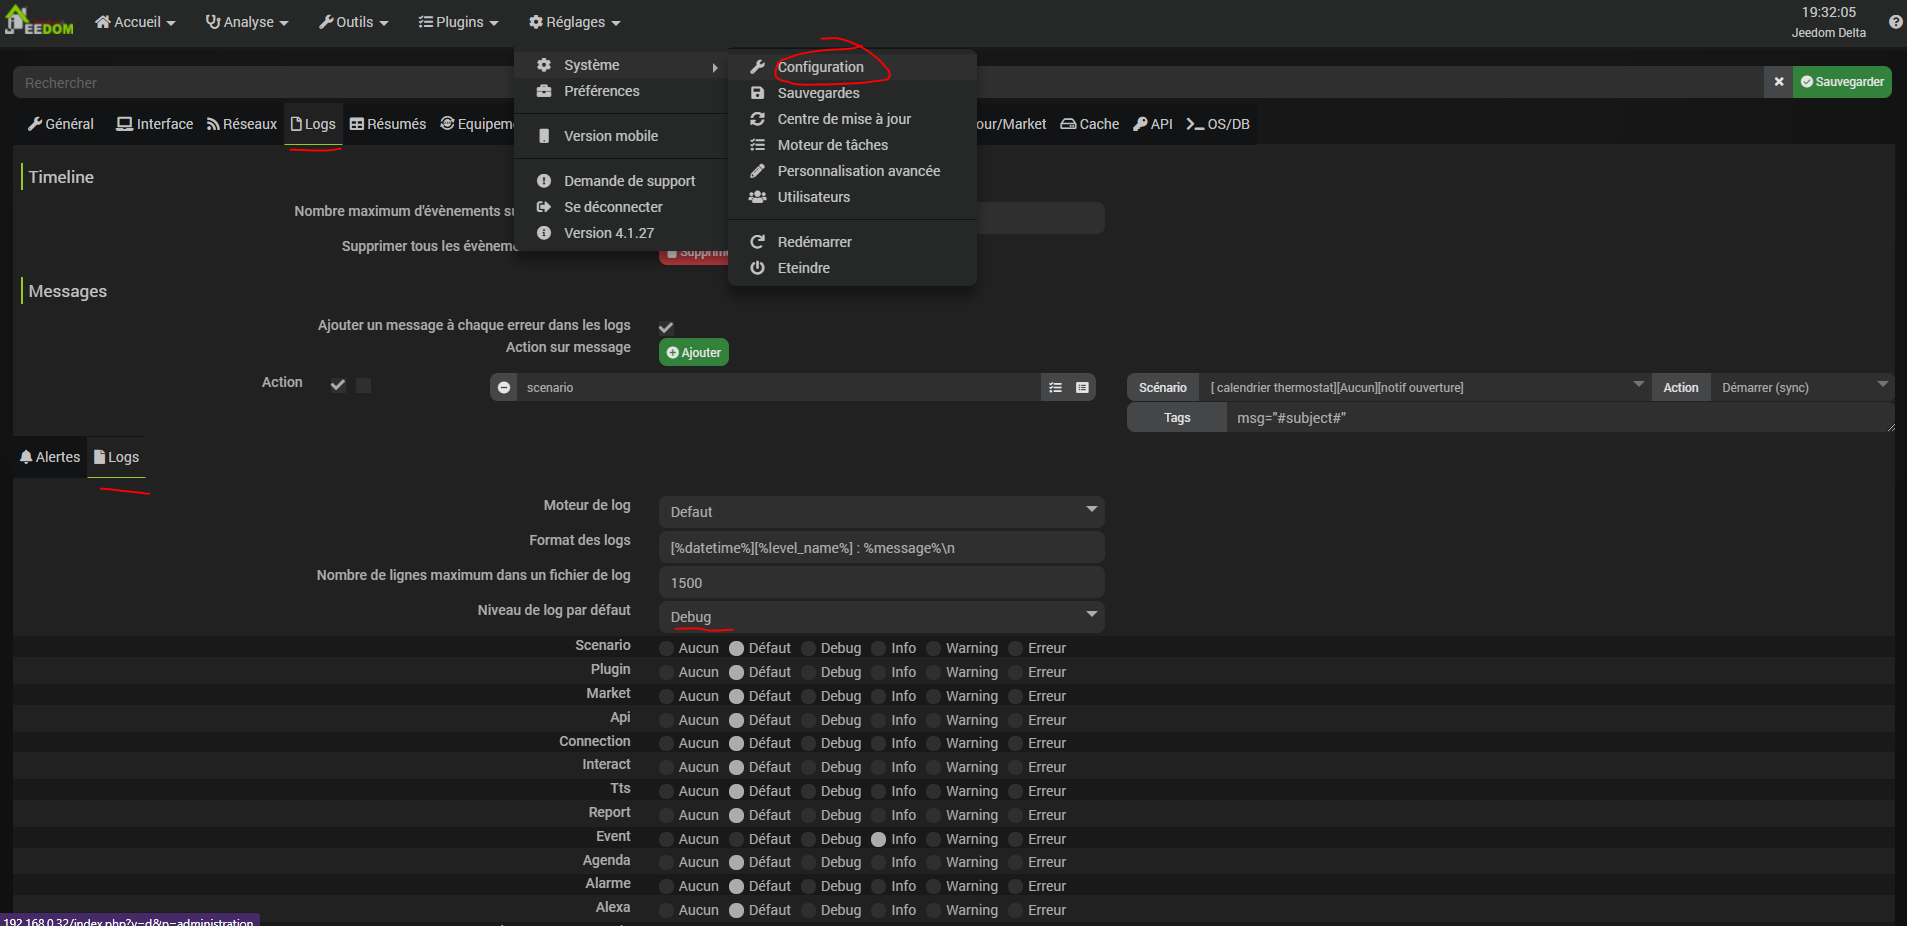This screenshot has width=1907, height=926.
Task: Click the Se déconnecter logout icon
Action: coord(544,207)
